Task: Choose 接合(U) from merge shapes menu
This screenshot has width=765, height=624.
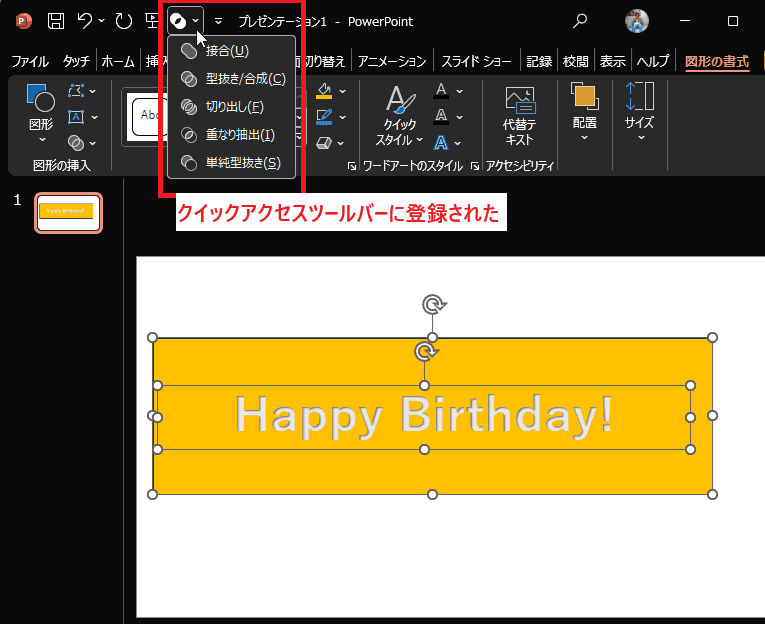Action: point(227,51)
